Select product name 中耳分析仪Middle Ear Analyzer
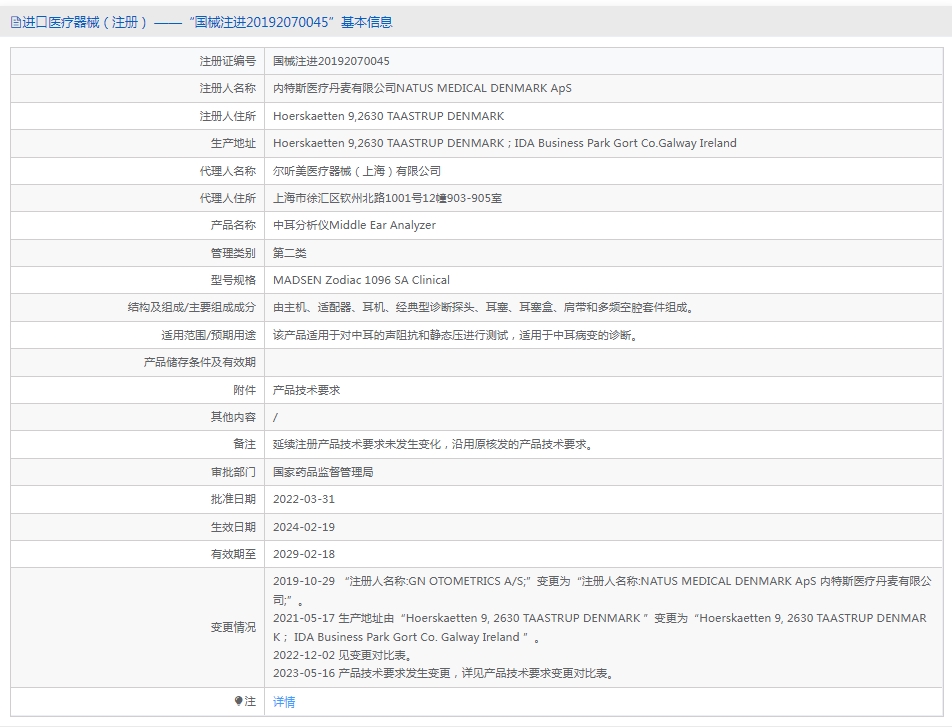The height and width of the screenshot is (727, 952). [x=354, y=225]
